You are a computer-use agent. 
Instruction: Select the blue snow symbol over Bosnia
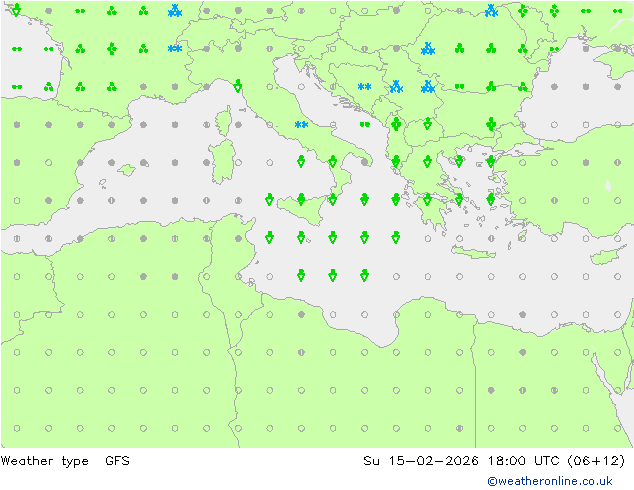[x=364, y=87]
